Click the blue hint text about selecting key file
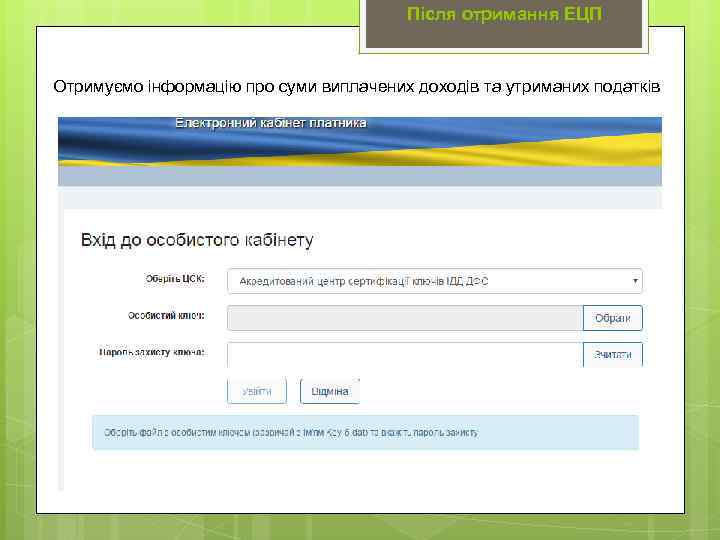720x540 pixels. (x=291, y=433)
